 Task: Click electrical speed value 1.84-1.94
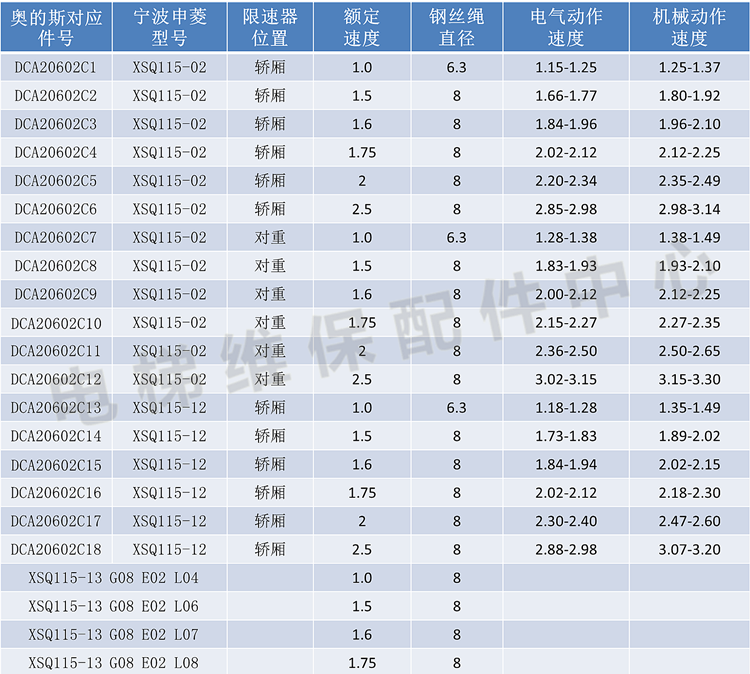[566, 464]
